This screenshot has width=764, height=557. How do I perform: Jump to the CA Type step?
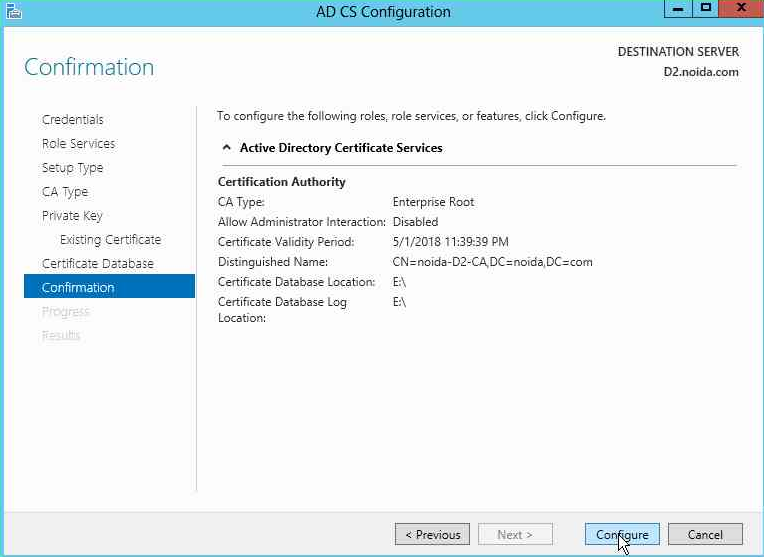click(65, 192)
